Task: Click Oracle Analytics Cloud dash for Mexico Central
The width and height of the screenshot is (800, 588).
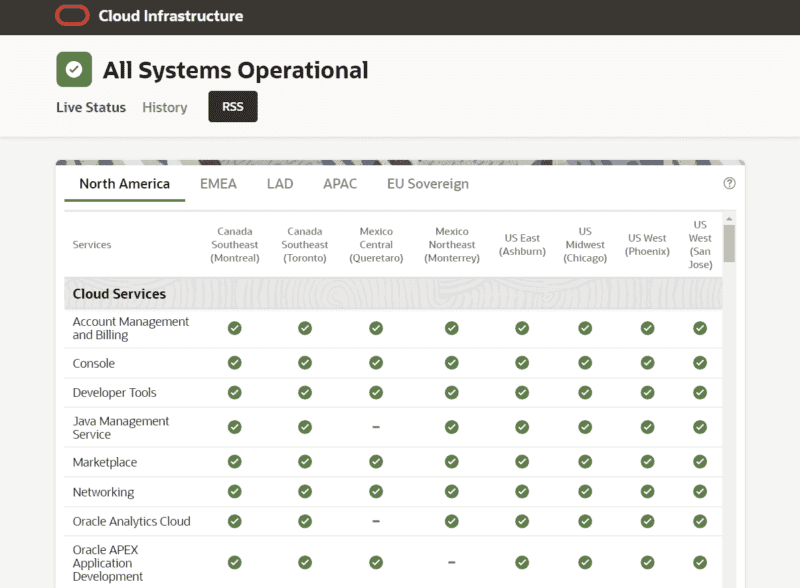Action: [375, 521]
